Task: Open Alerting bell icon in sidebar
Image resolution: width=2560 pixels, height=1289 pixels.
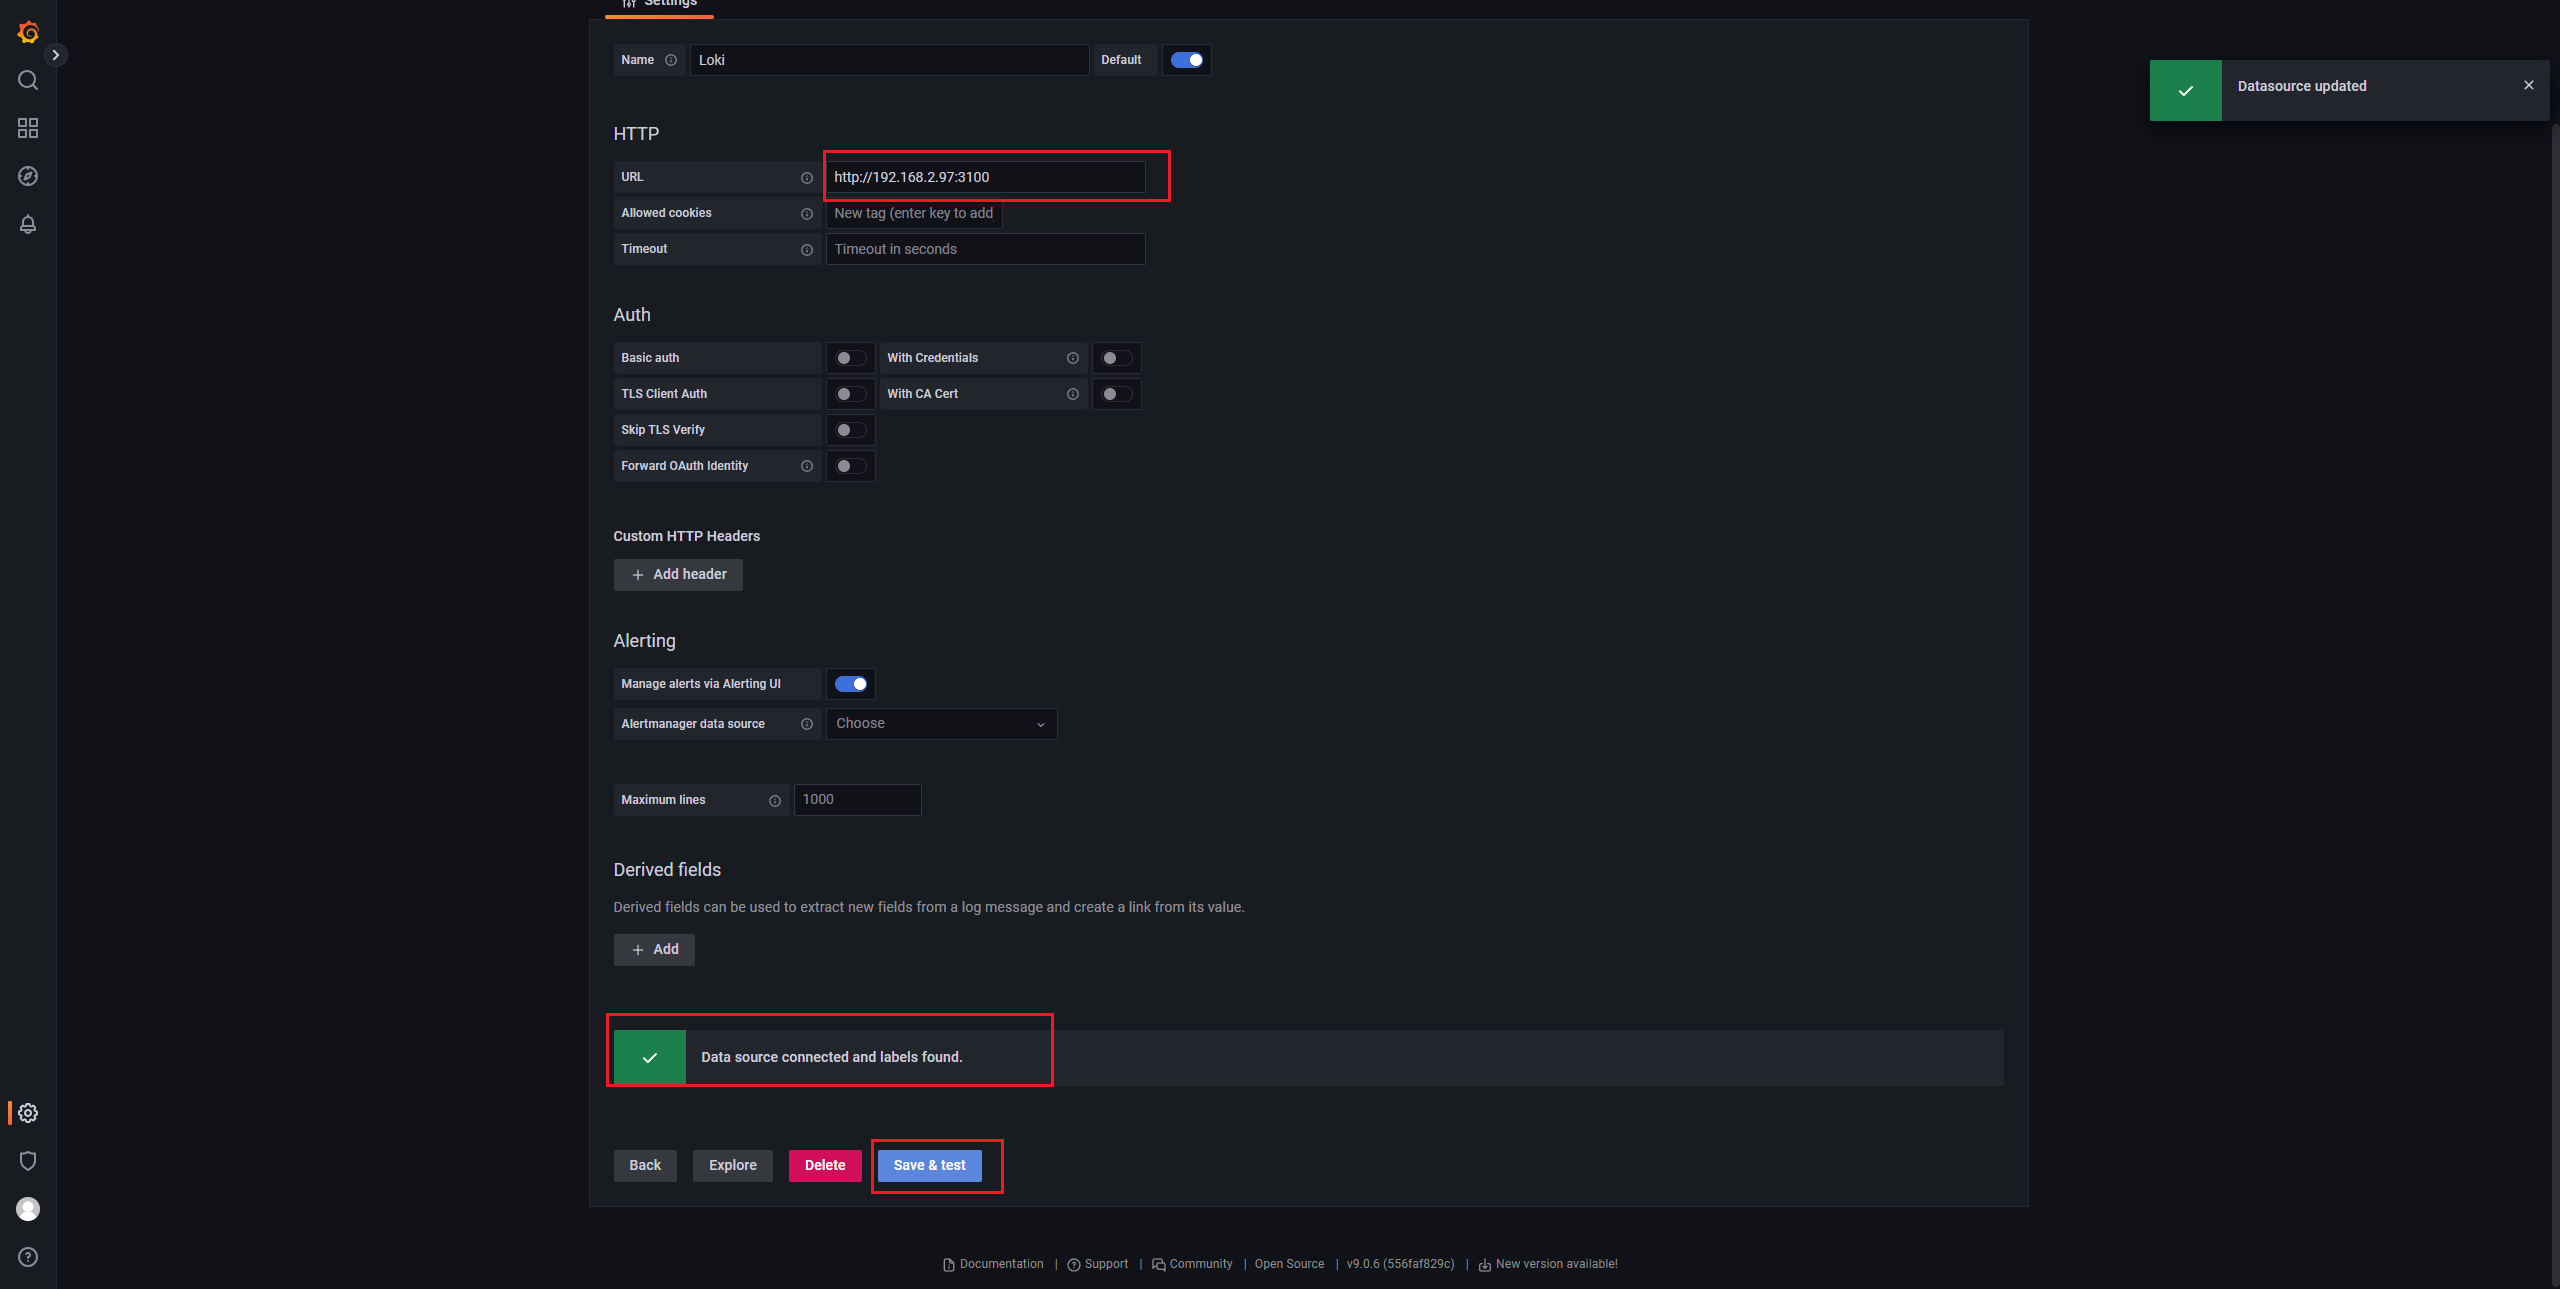Action: point(28,224)
